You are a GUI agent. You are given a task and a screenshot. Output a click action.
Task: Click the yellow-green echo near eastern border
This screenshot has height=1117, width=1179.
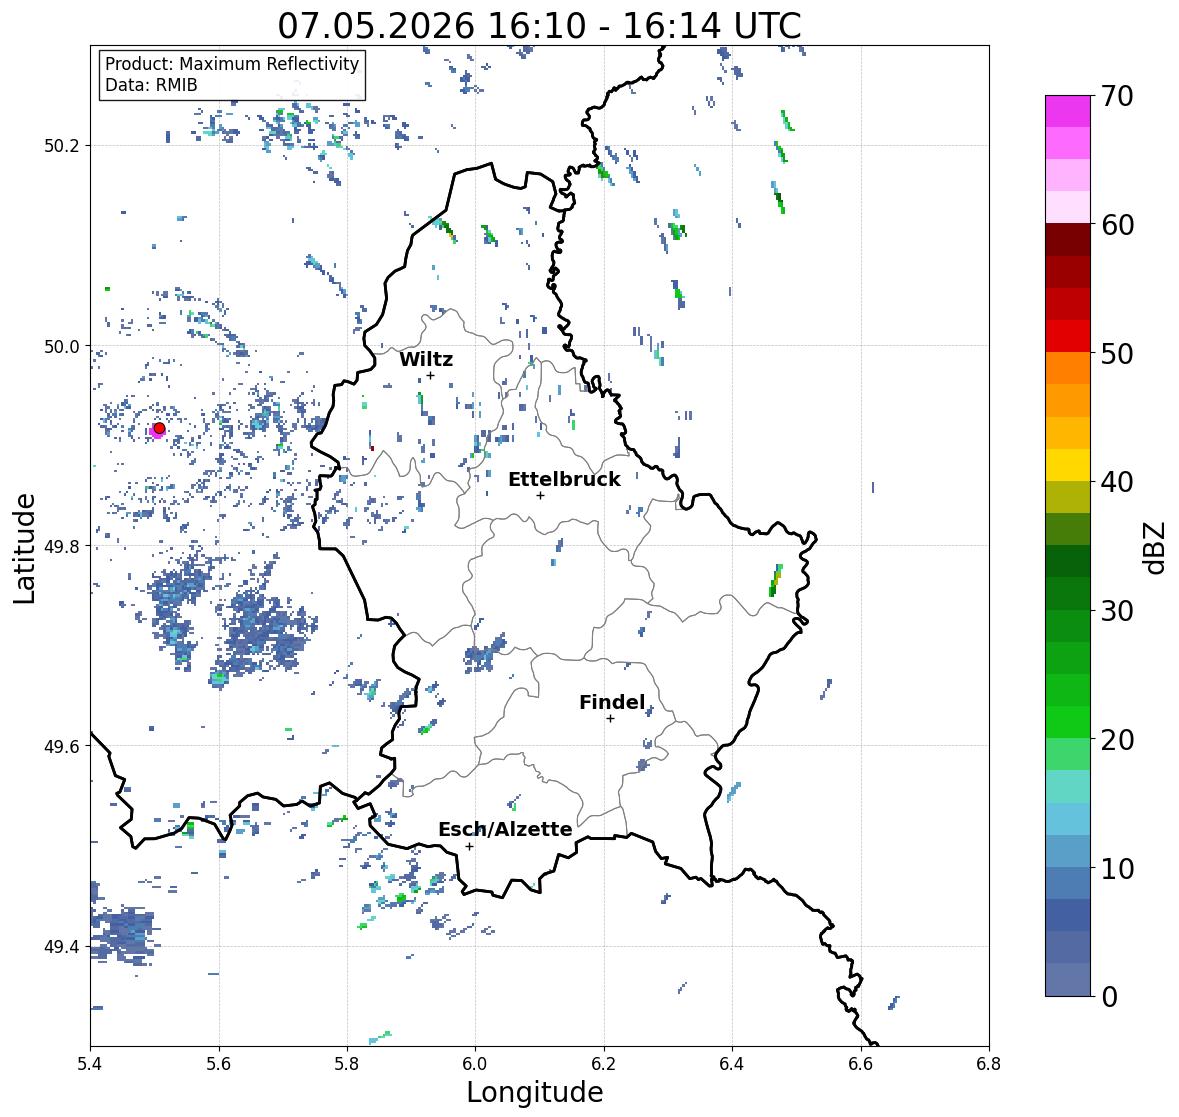pyautogui.click(x=775, y=580)
